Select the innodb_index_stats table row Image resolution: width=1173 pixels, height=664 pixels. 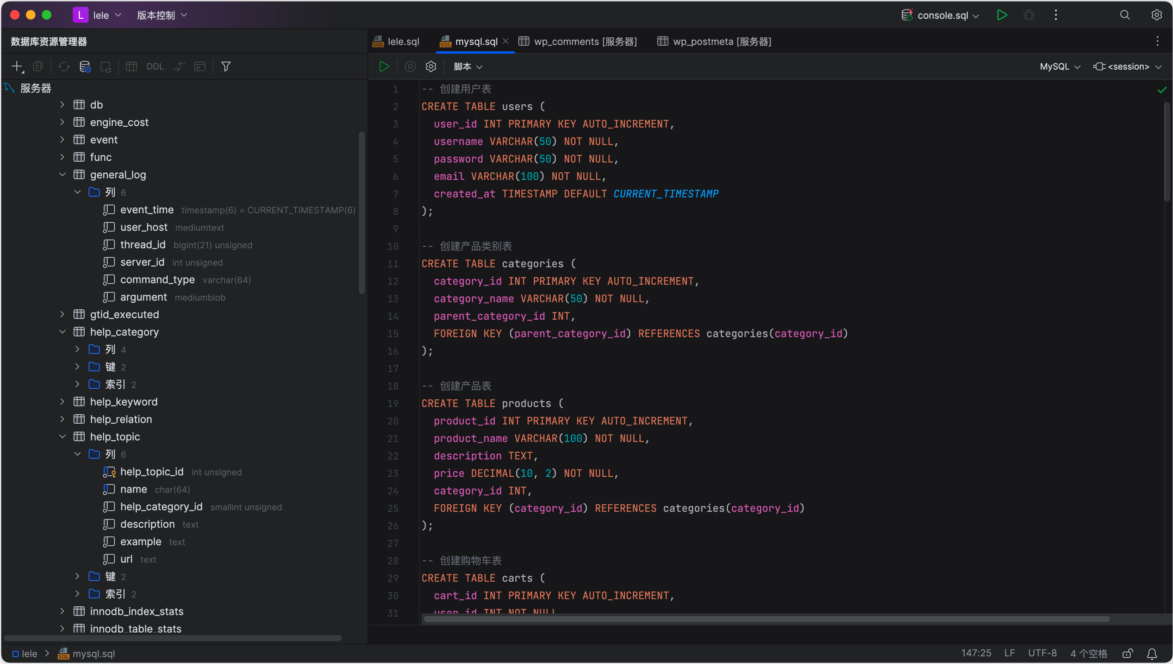click(183, 611)
